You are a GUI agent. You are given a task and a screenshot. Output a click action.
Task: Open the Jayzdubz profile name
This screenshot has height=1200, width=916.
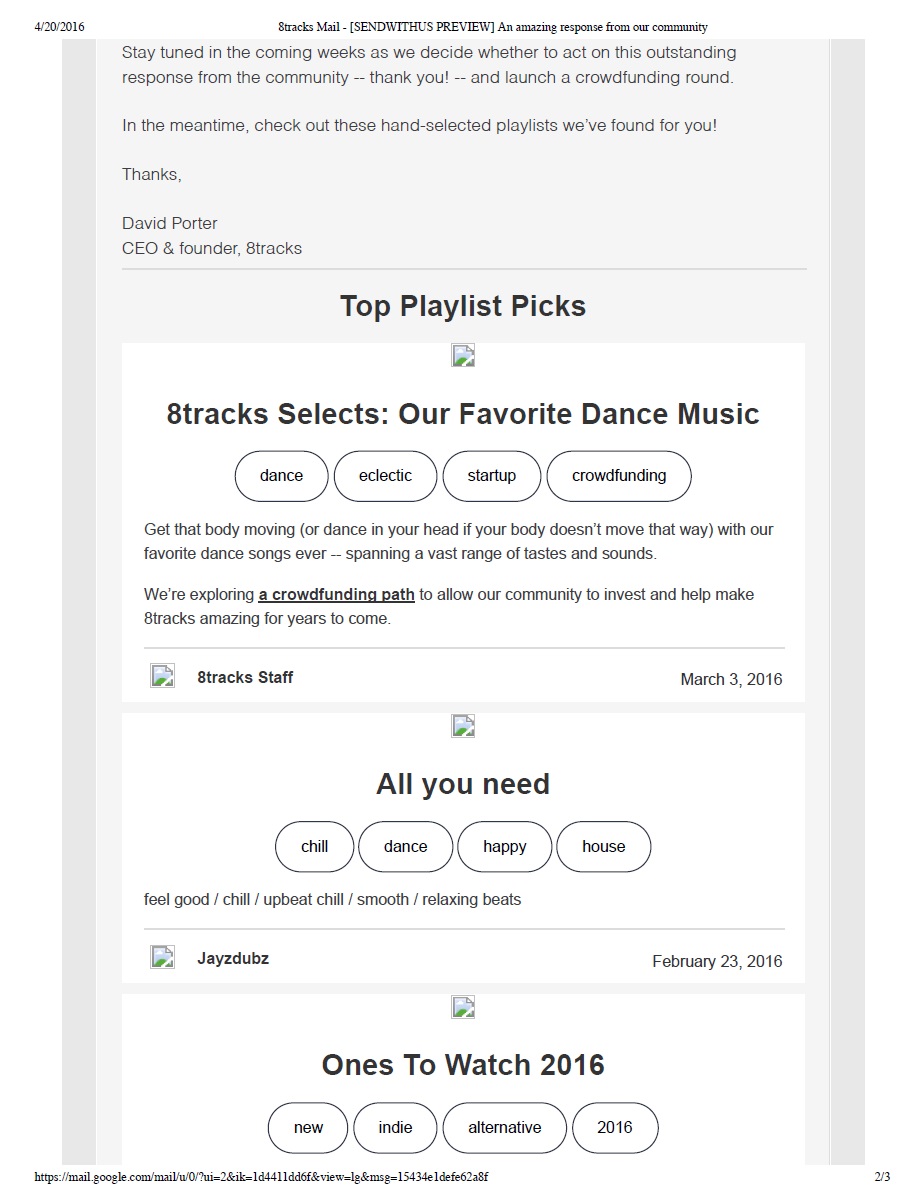tap(233, 958)
